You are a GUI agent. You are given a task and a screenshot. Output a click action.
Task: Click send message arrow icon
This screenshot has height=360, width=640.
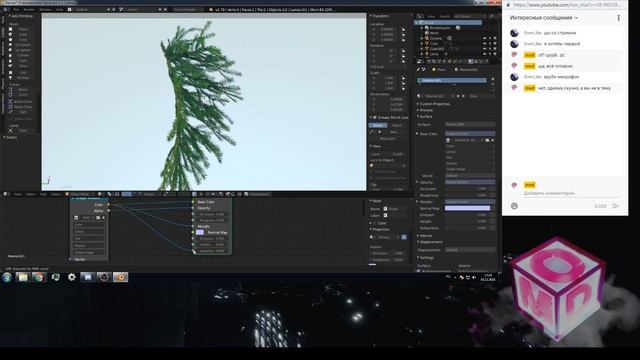pos(615,206)
